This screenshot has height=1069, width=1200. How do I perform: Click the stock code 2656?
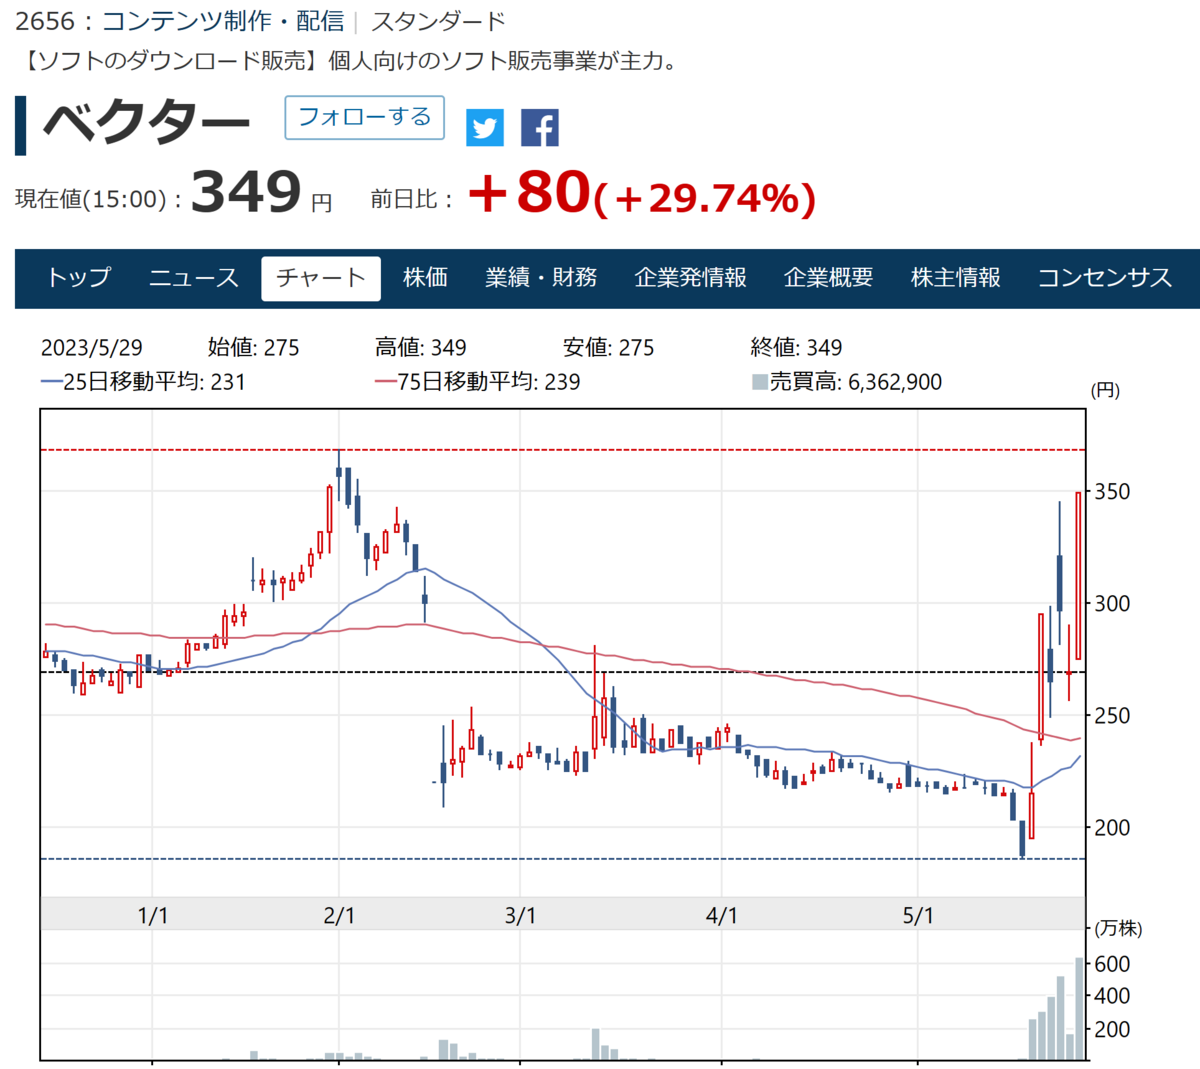[46, 21]
